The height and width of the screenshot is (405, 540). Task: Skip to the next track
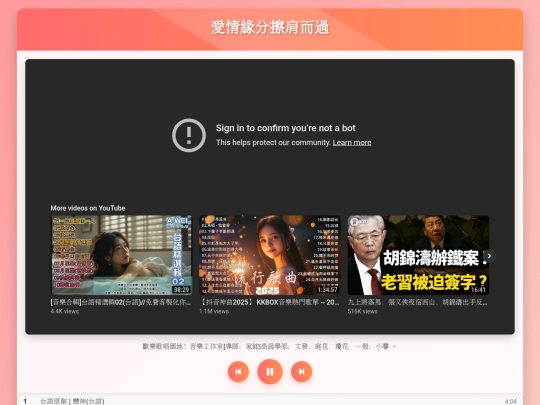(302, 372)
